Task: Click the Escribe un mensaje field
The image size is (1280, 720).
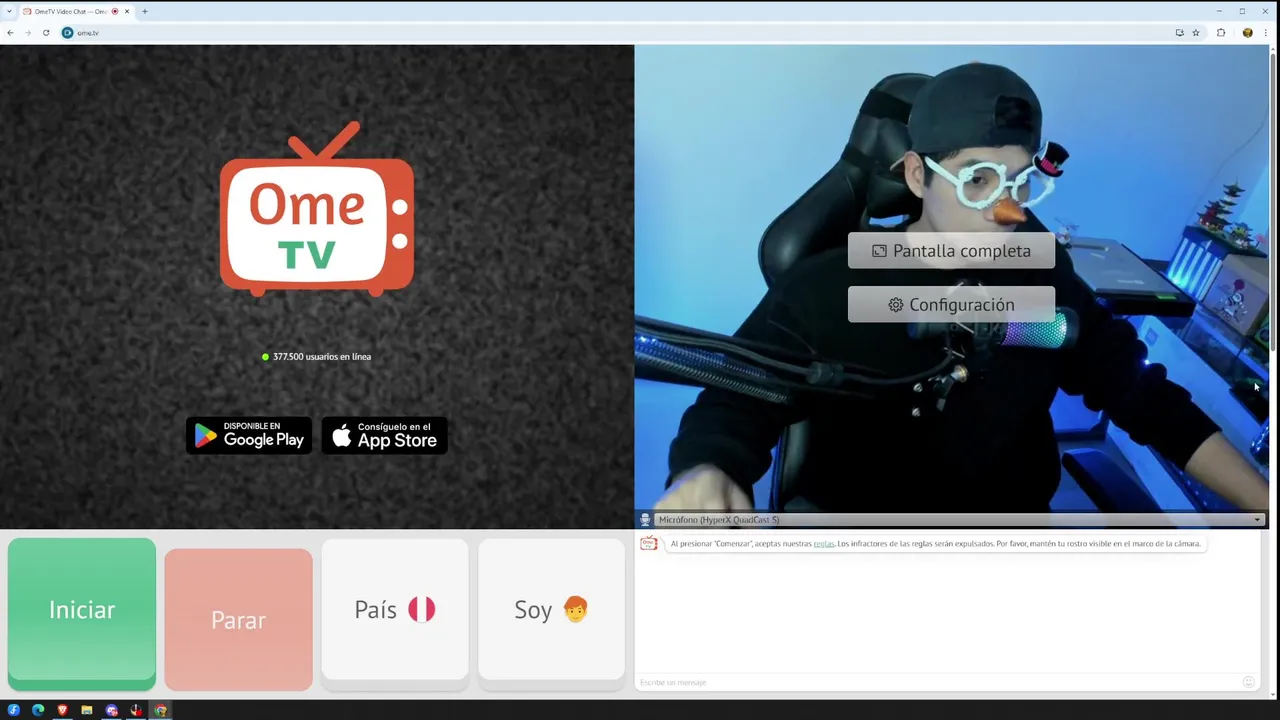Action: pyautogui.click(x=938, y=682)
